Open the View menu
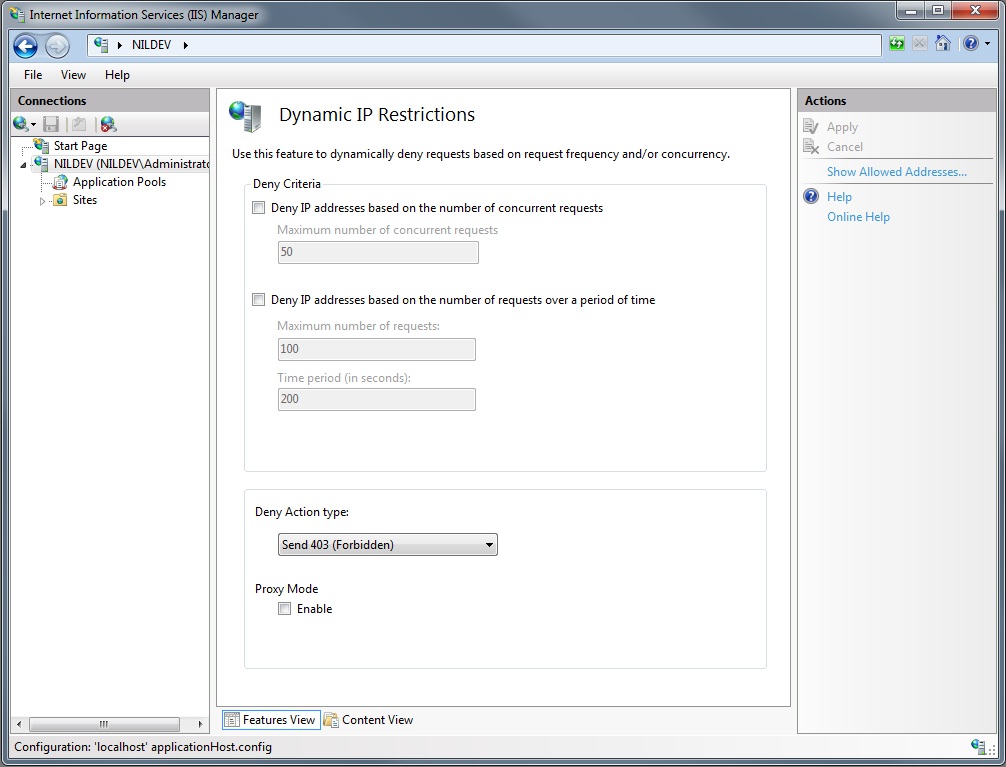Screen dimensions: 1006x767 (72, 74)
